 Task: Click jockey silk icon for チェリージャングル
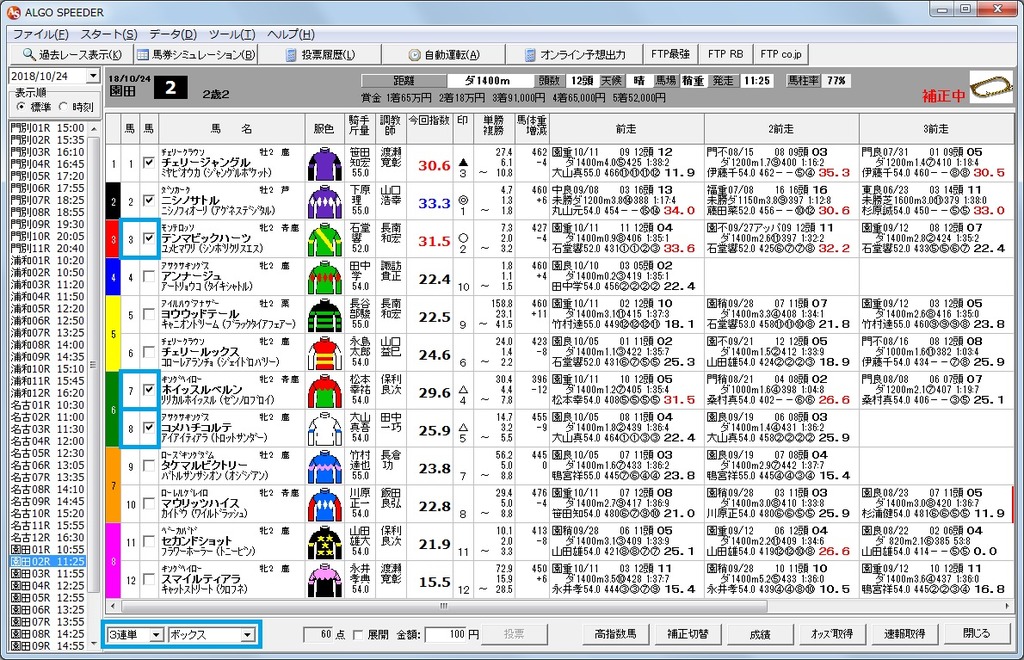pyautogui.click(x=325, y=164)
